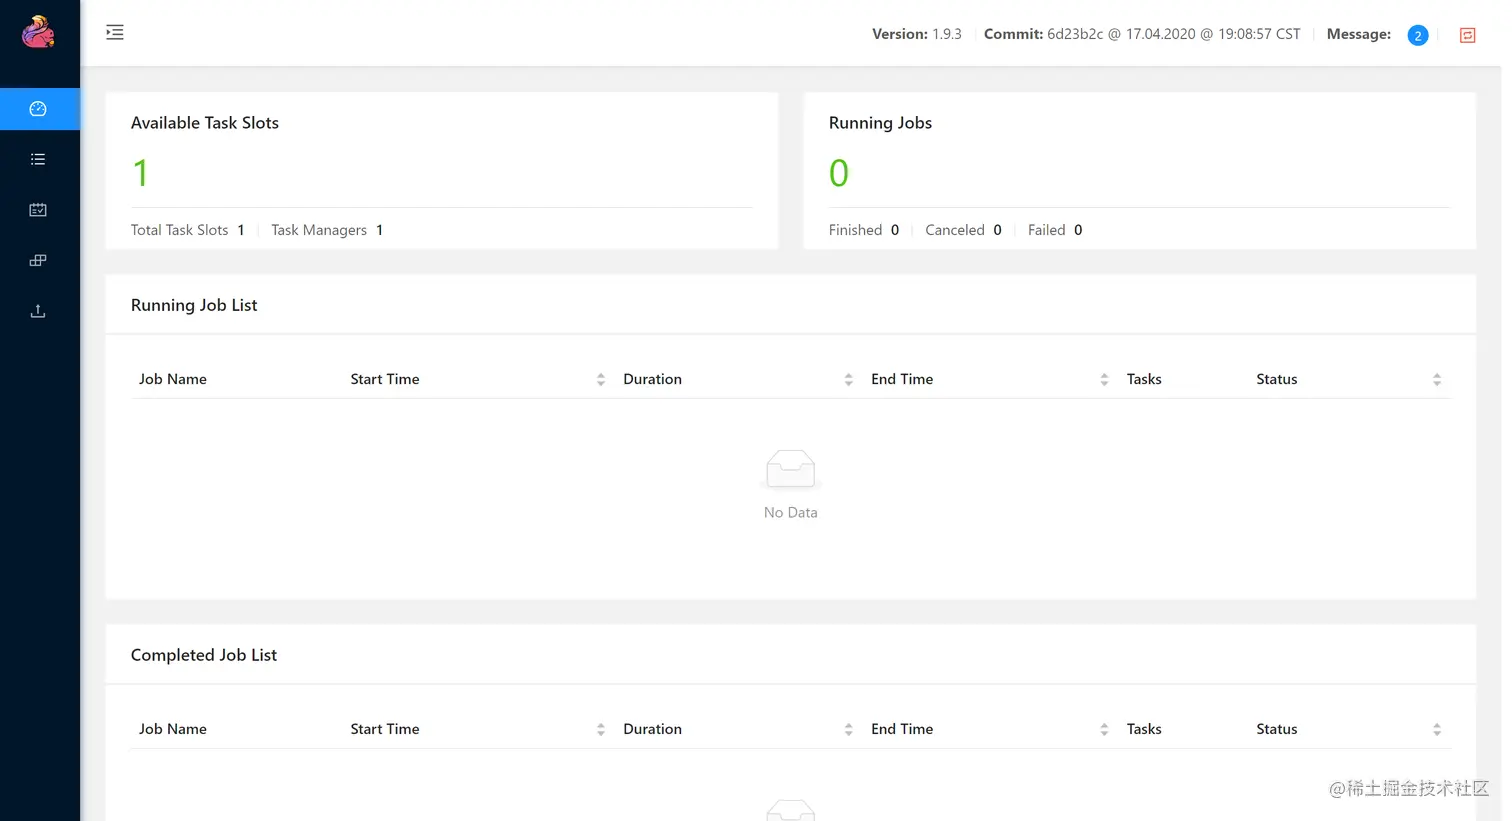This screenshot has height=821, width=1512.
Task: Click the red icon in top-right header
Action: click(1467, 35)
